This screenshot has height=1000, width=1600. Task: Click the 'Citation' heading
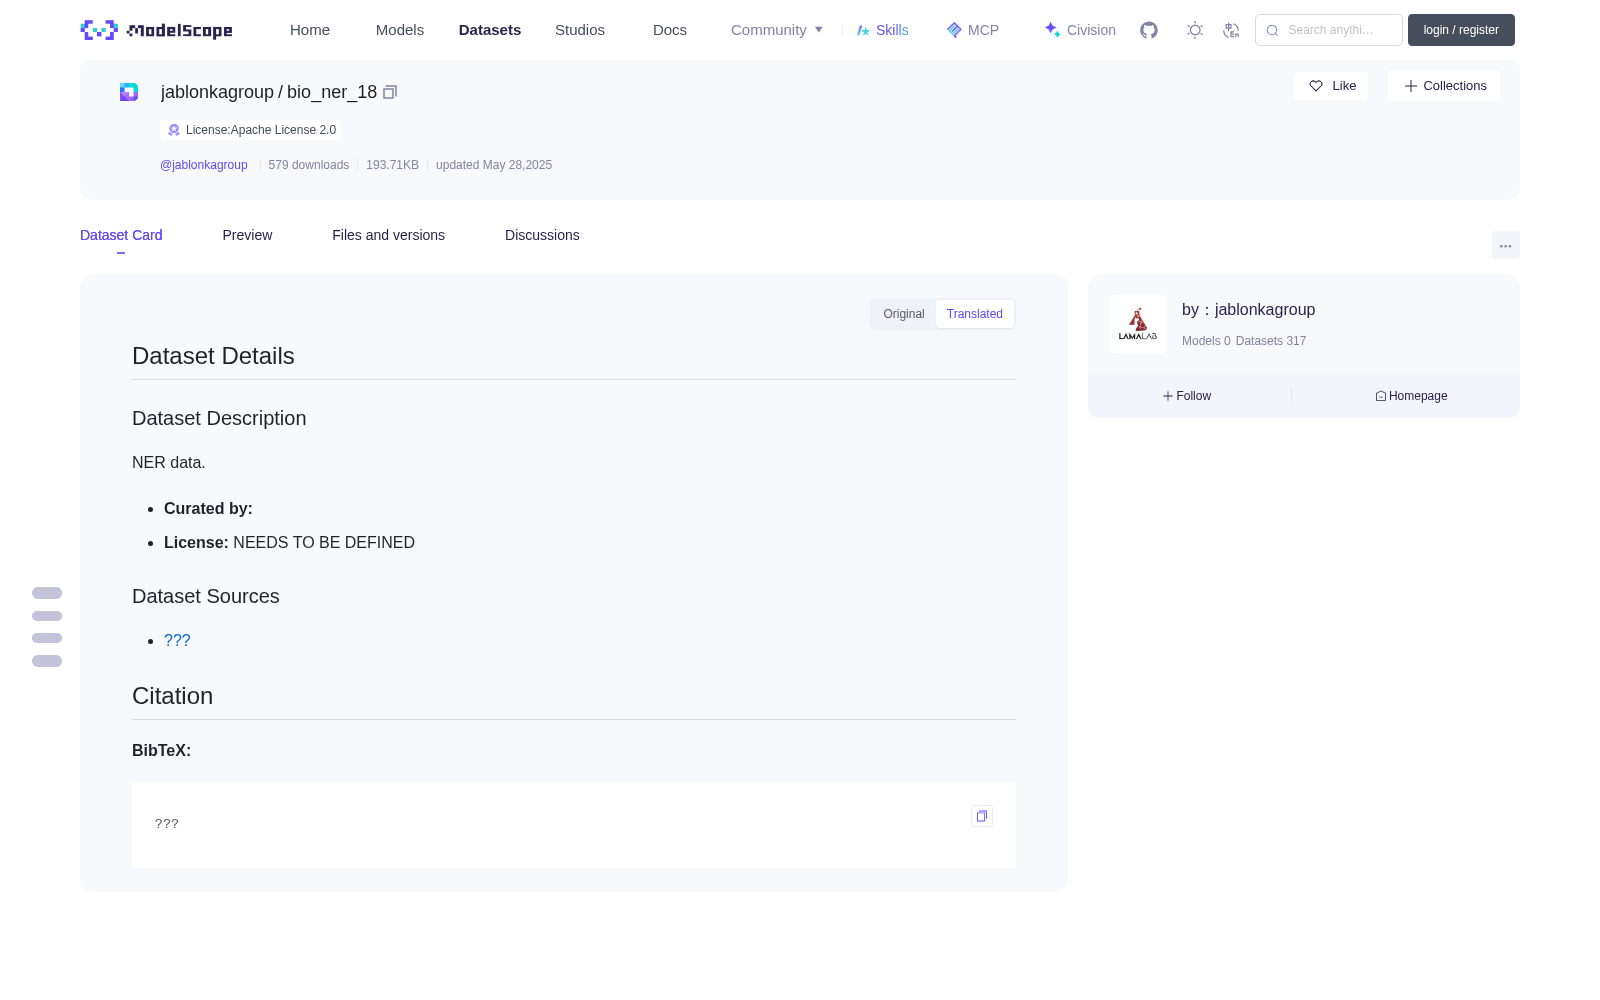click(x=172, y=696)
